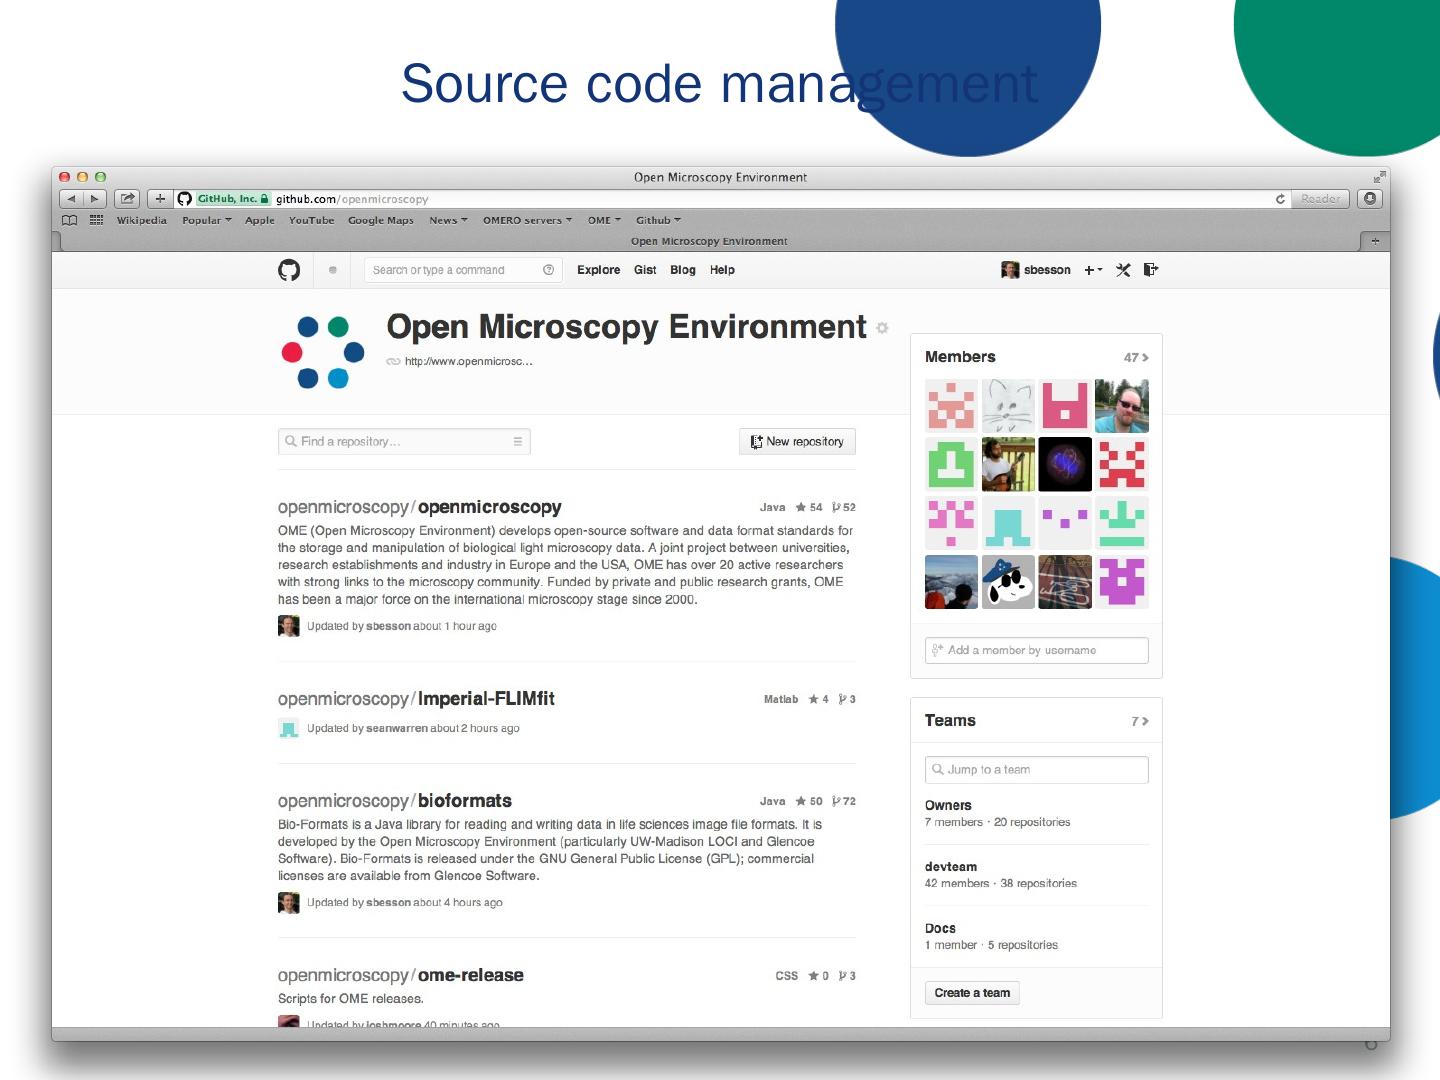
Task: Click the Safari address bar URL
Action: (352, 199)
